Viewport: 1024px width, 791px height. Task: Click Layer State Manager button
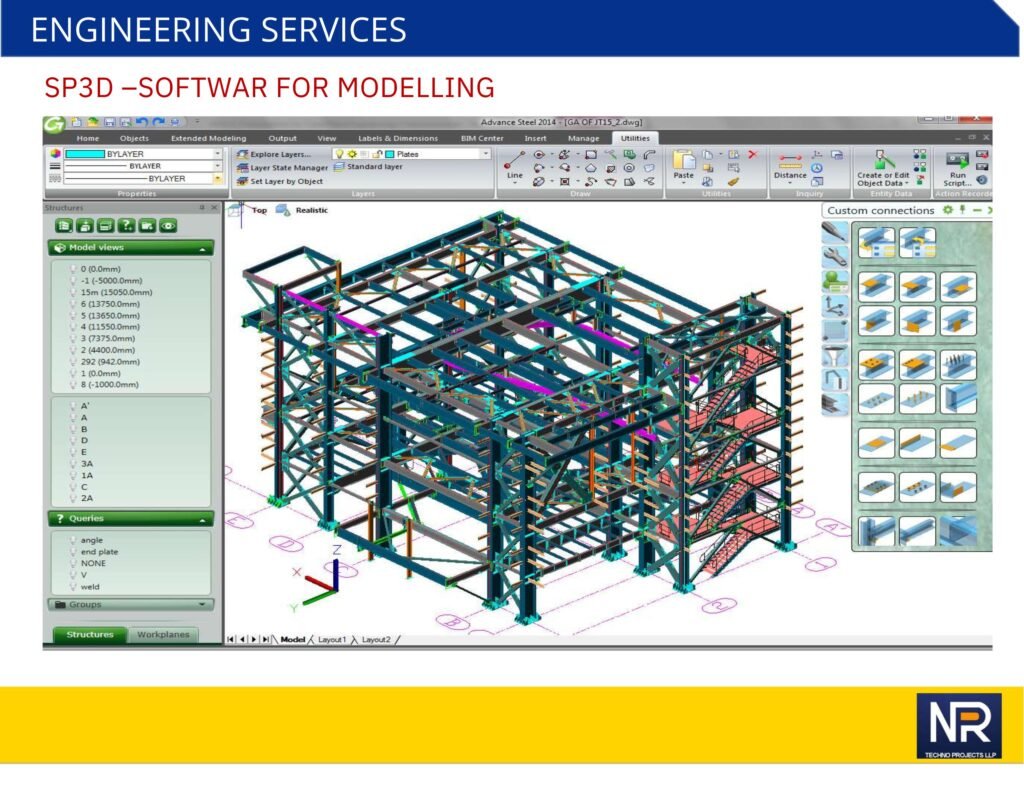coord(282,168)
